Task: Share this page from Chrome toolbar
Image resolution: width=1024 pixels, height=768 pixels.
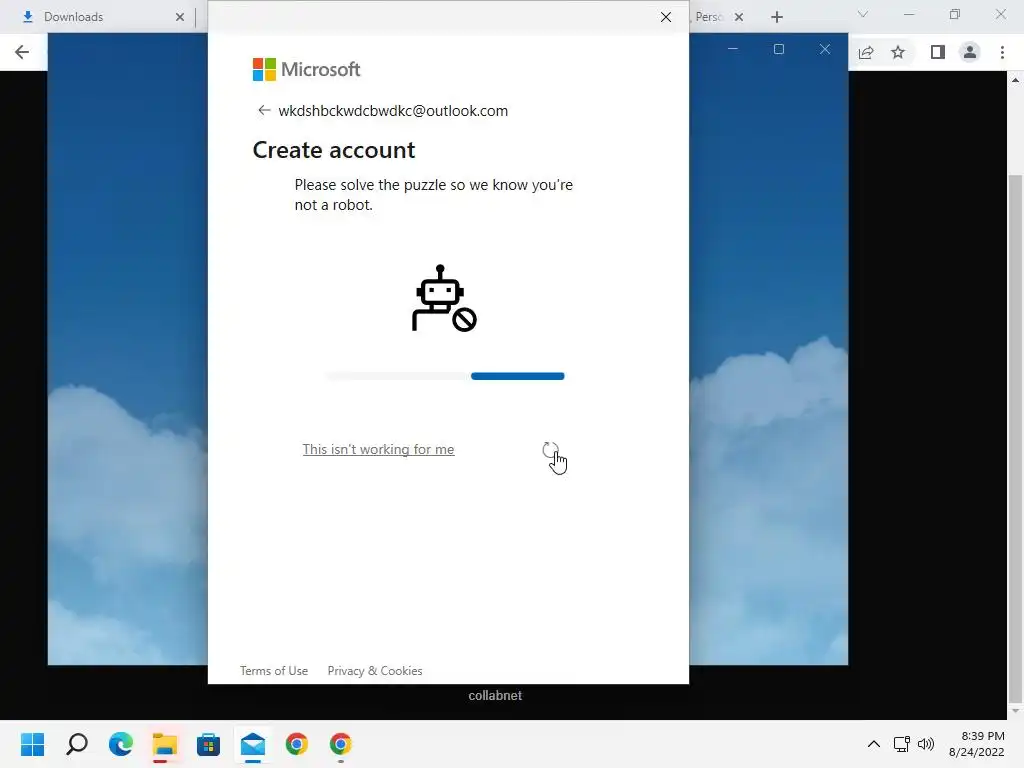Action: click(x=866, y=52)
